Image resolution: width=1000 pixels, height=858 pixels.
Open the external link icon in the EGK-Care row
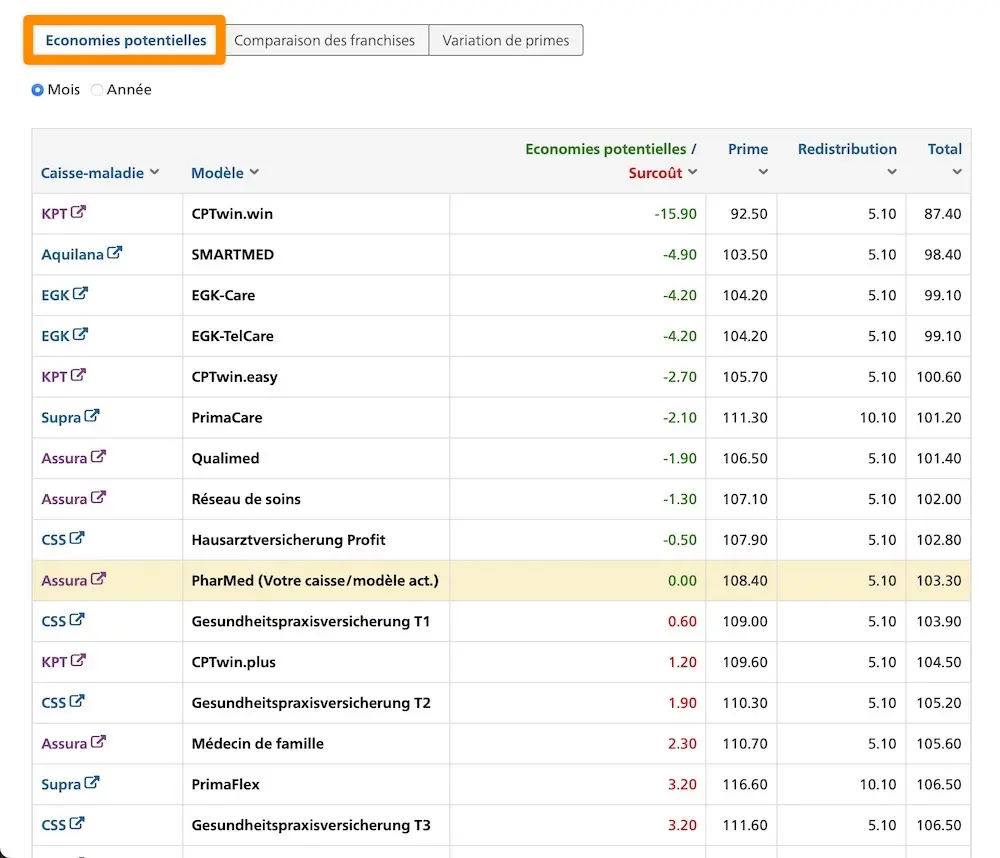click(80, 294)
